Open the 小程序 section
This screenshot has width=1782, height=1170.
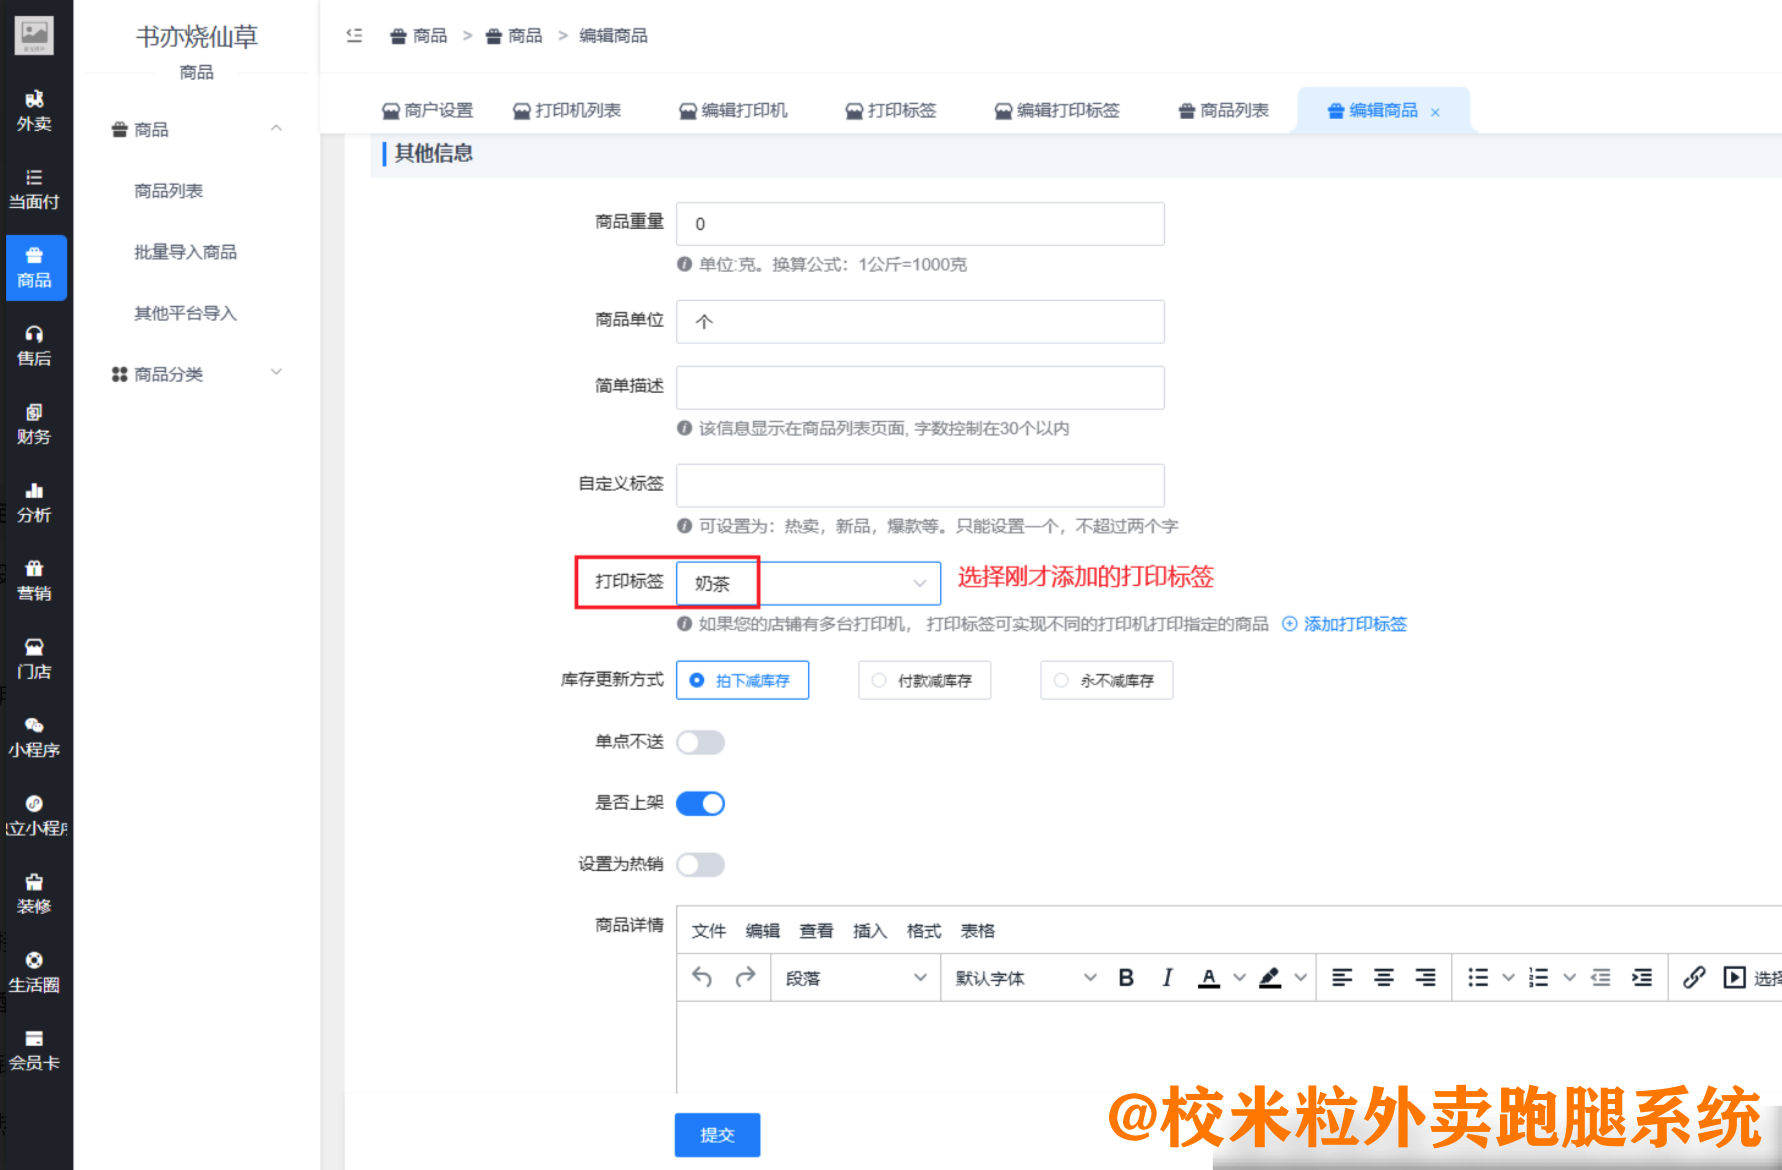click(x=35, y=737)
